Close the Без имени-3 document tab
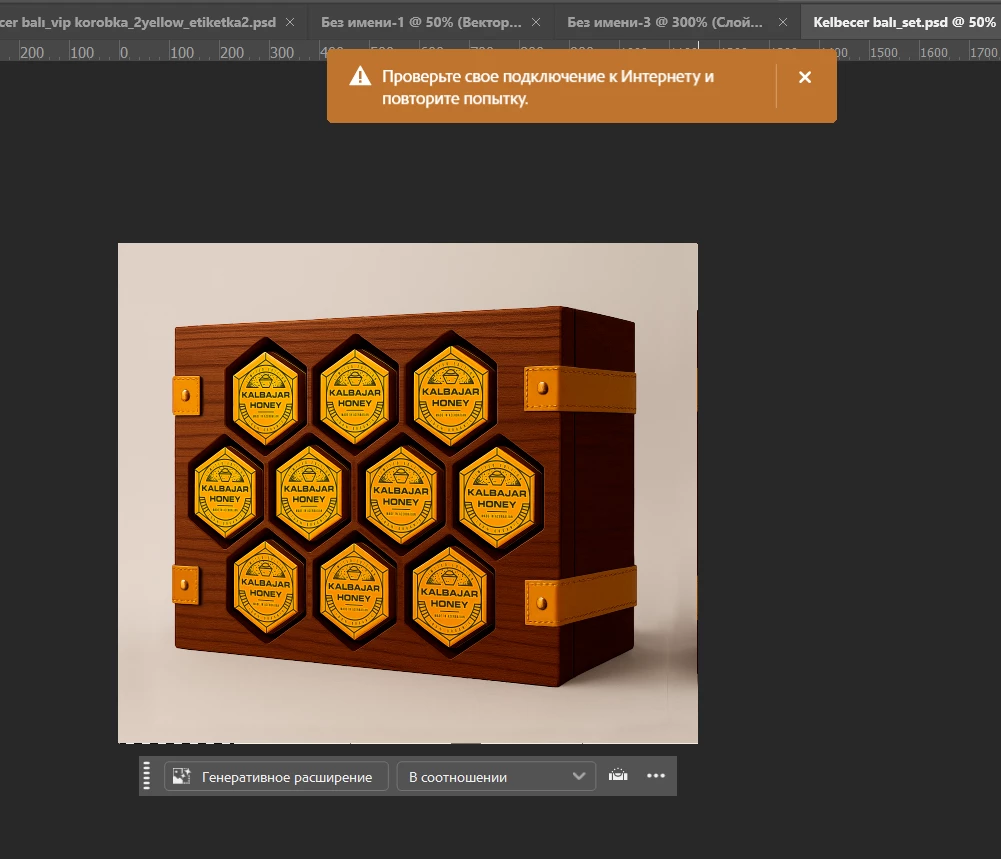The height and width of the screenshot is (859, 1001). point(783,22)
